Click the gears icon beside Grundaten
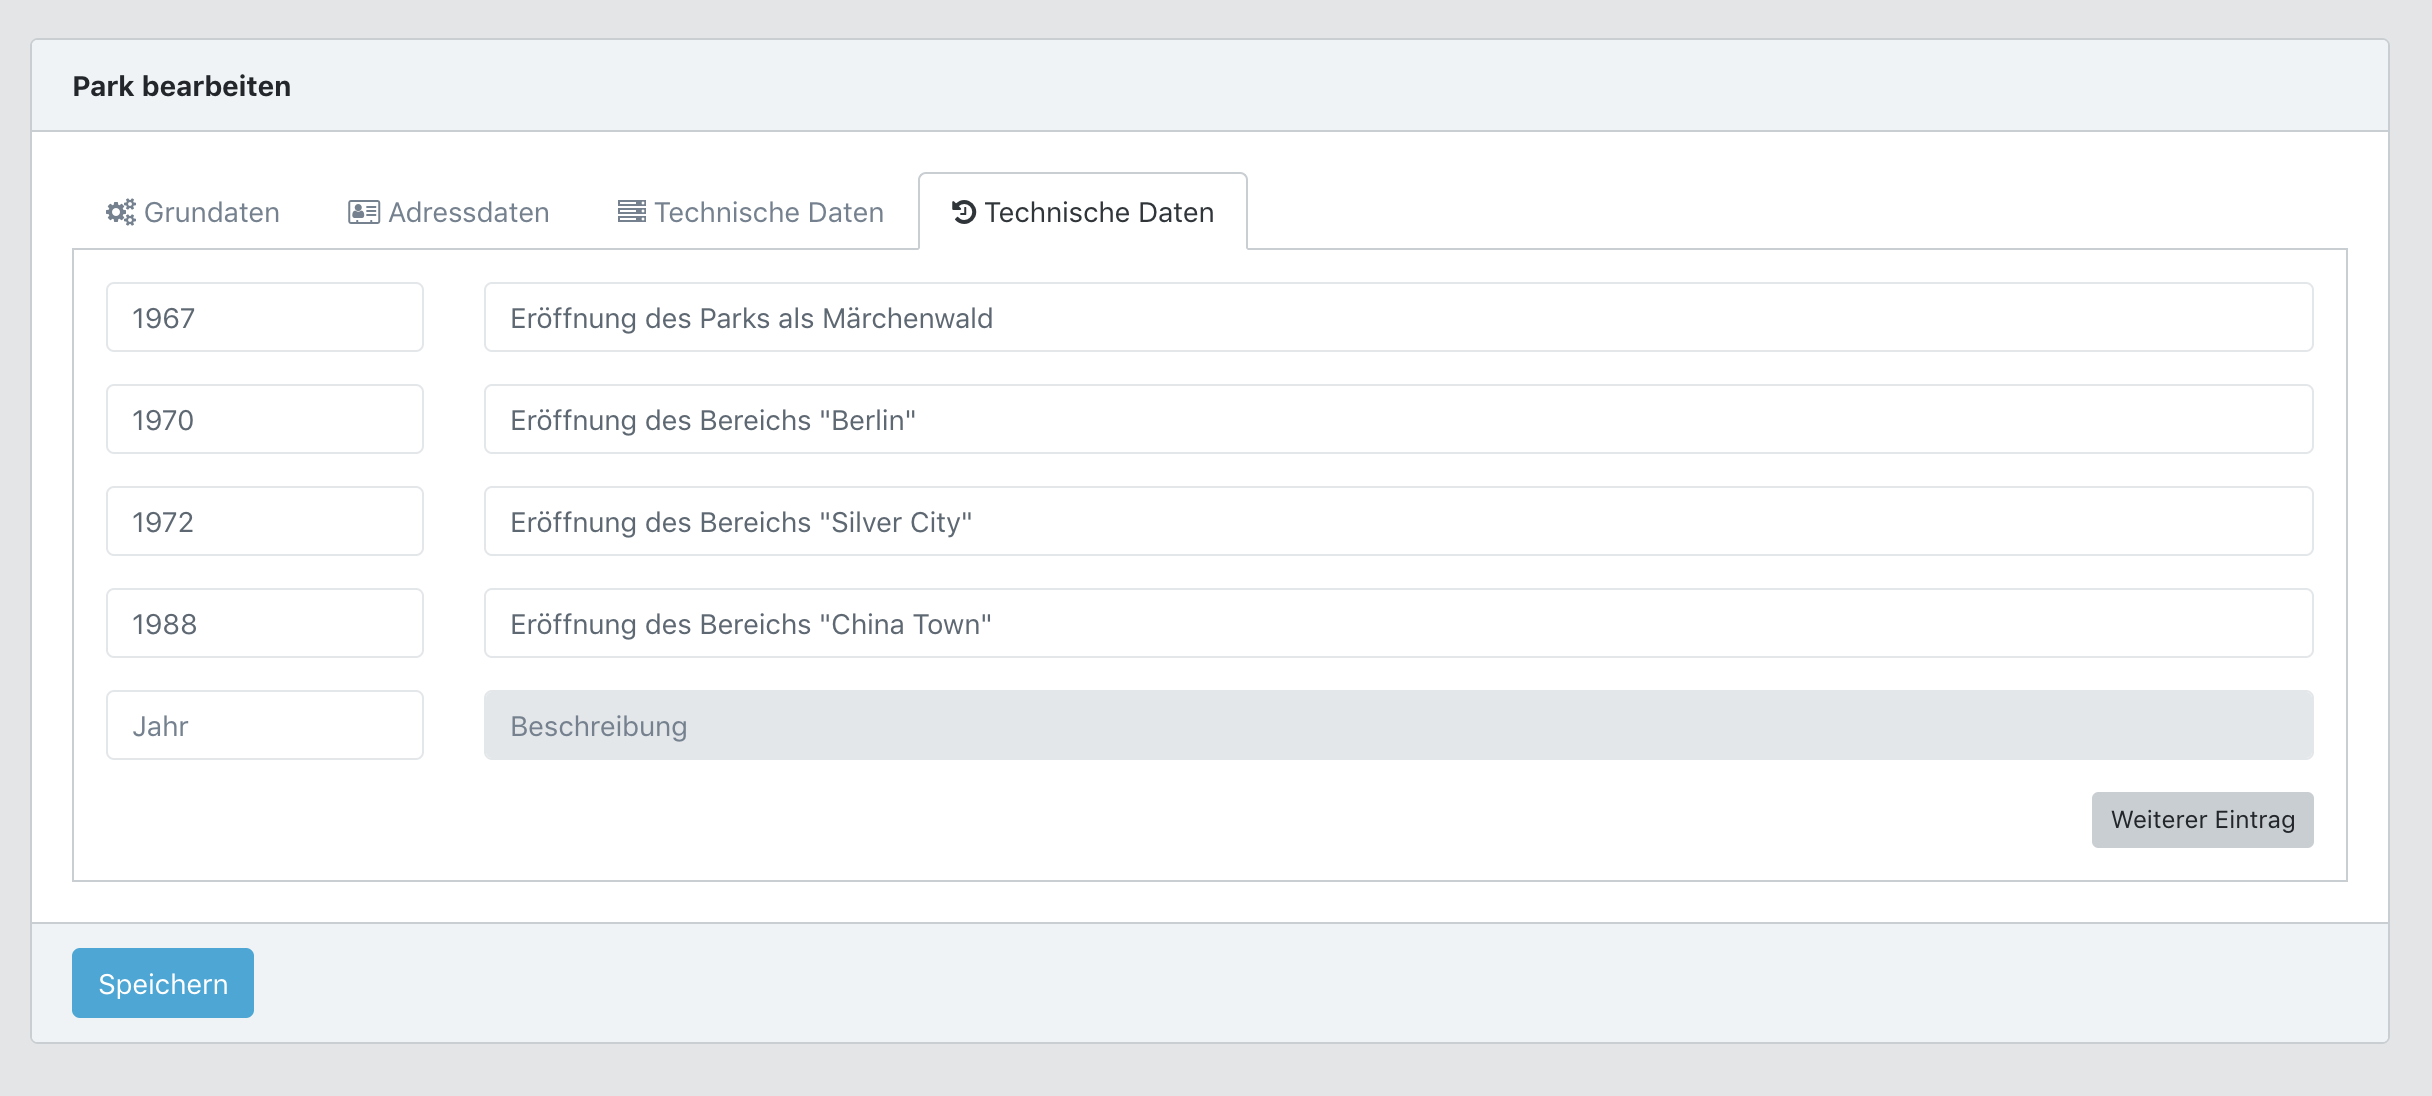 [121, 212]
